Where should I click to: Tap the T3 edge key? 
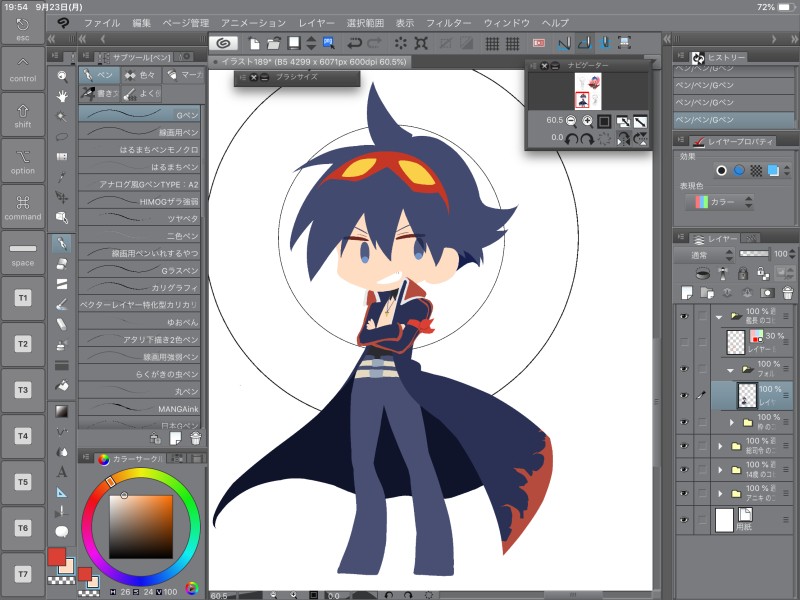(22, 390)
